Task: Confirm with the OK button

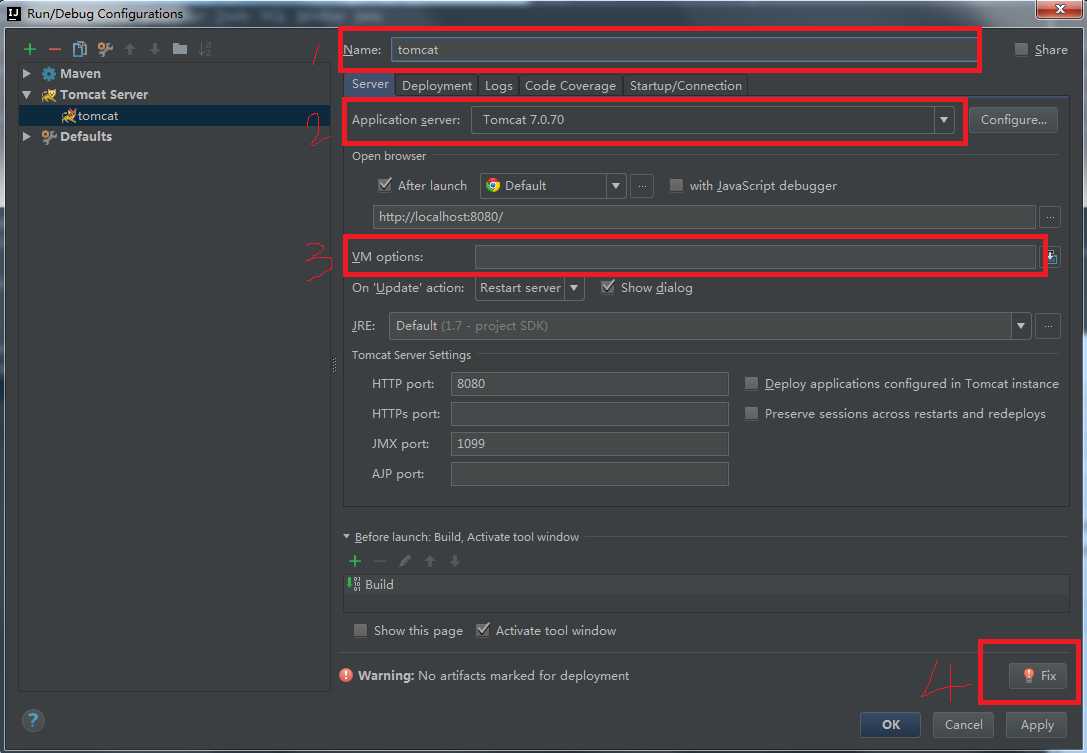Action: coord(891,725)
